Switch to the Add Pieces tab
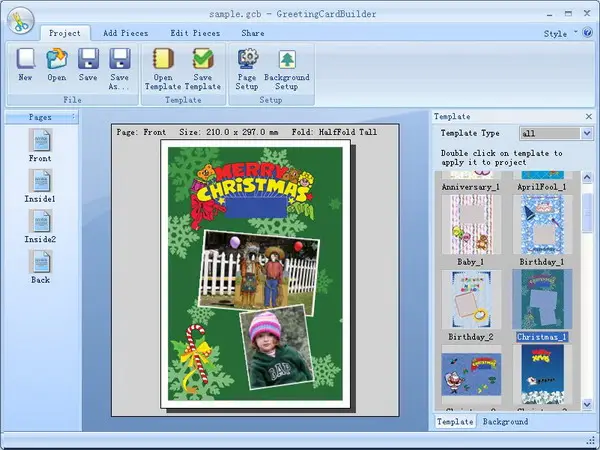The height and width of the screenshot is (450, 600). pos(126,33)
